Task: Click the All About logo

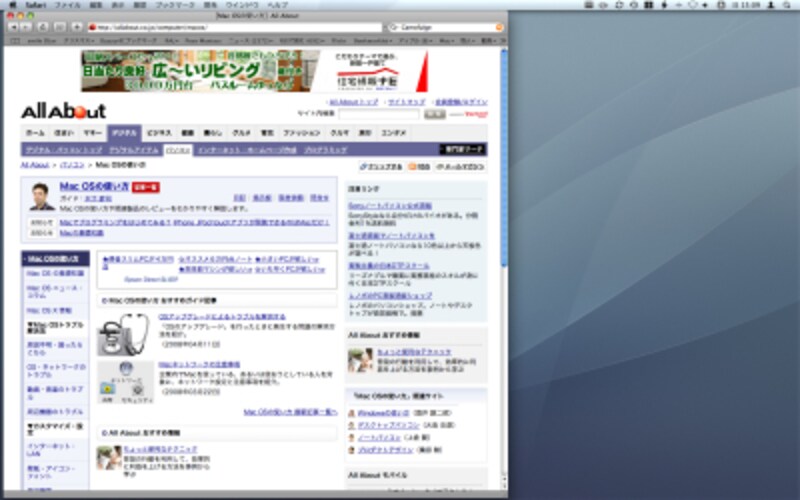Action: point(63,111)
